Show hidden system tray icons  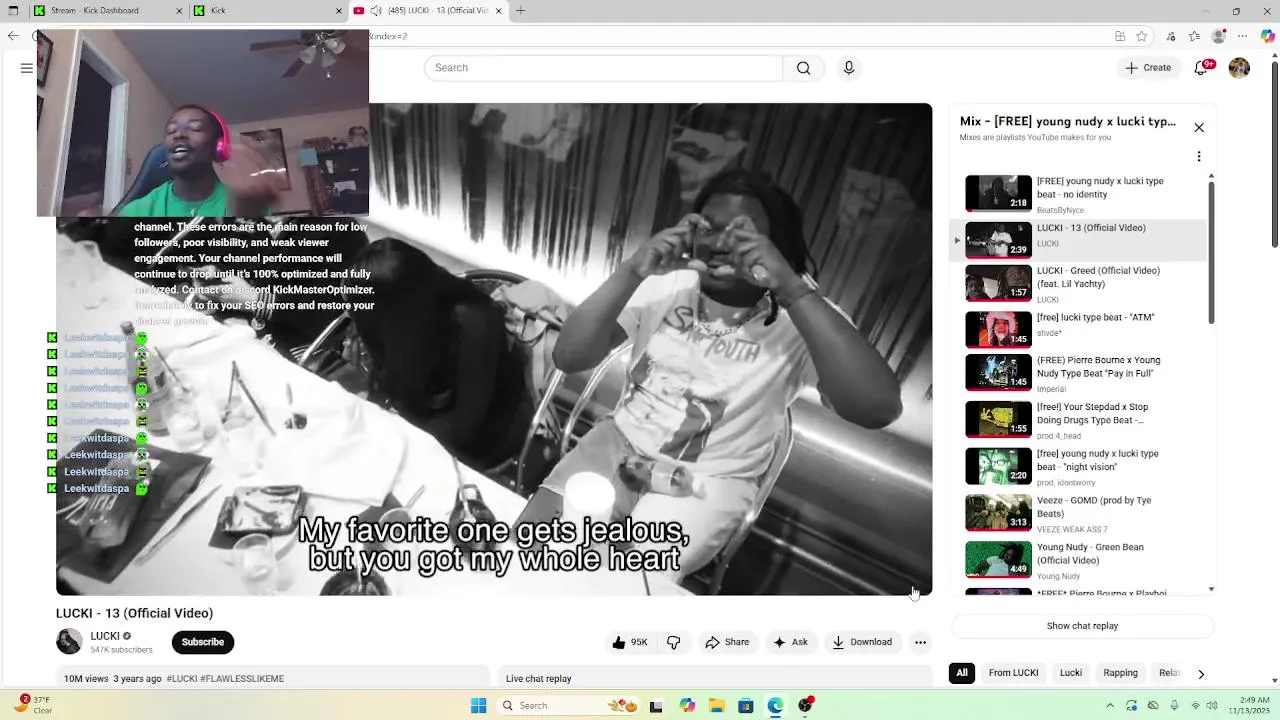1110,705
